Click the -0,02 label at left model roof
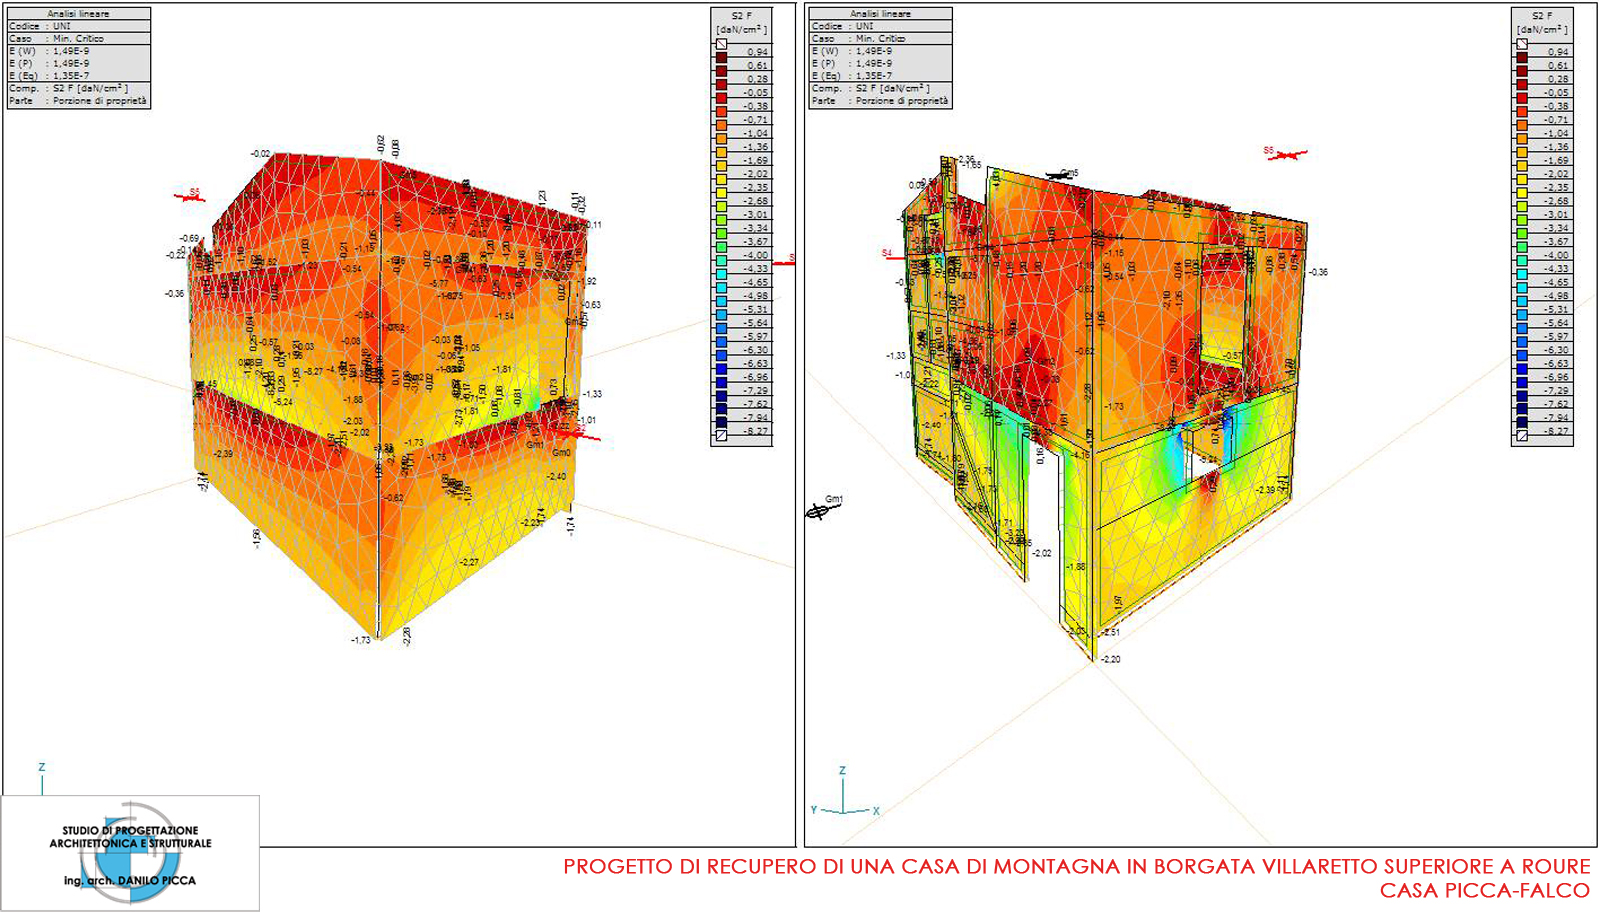The height and width of the screenshot is (912, 1600). (x=260, y=154)
